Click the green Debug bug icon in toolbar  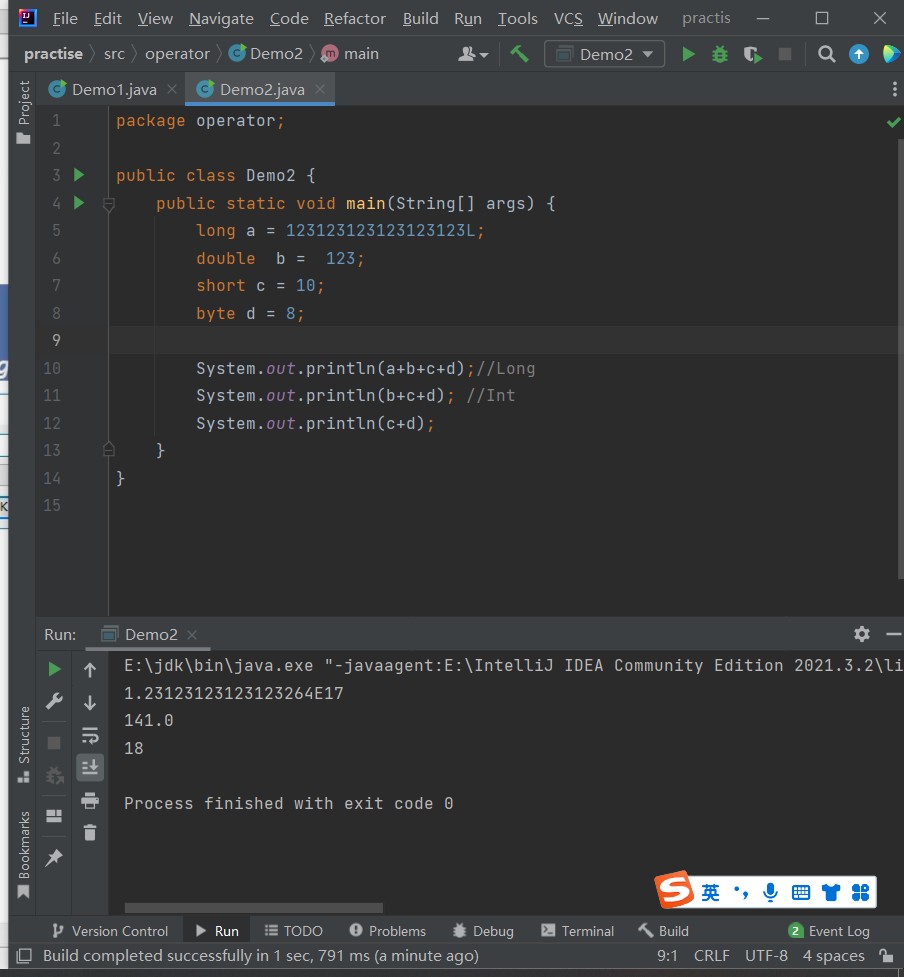(720, 54)
